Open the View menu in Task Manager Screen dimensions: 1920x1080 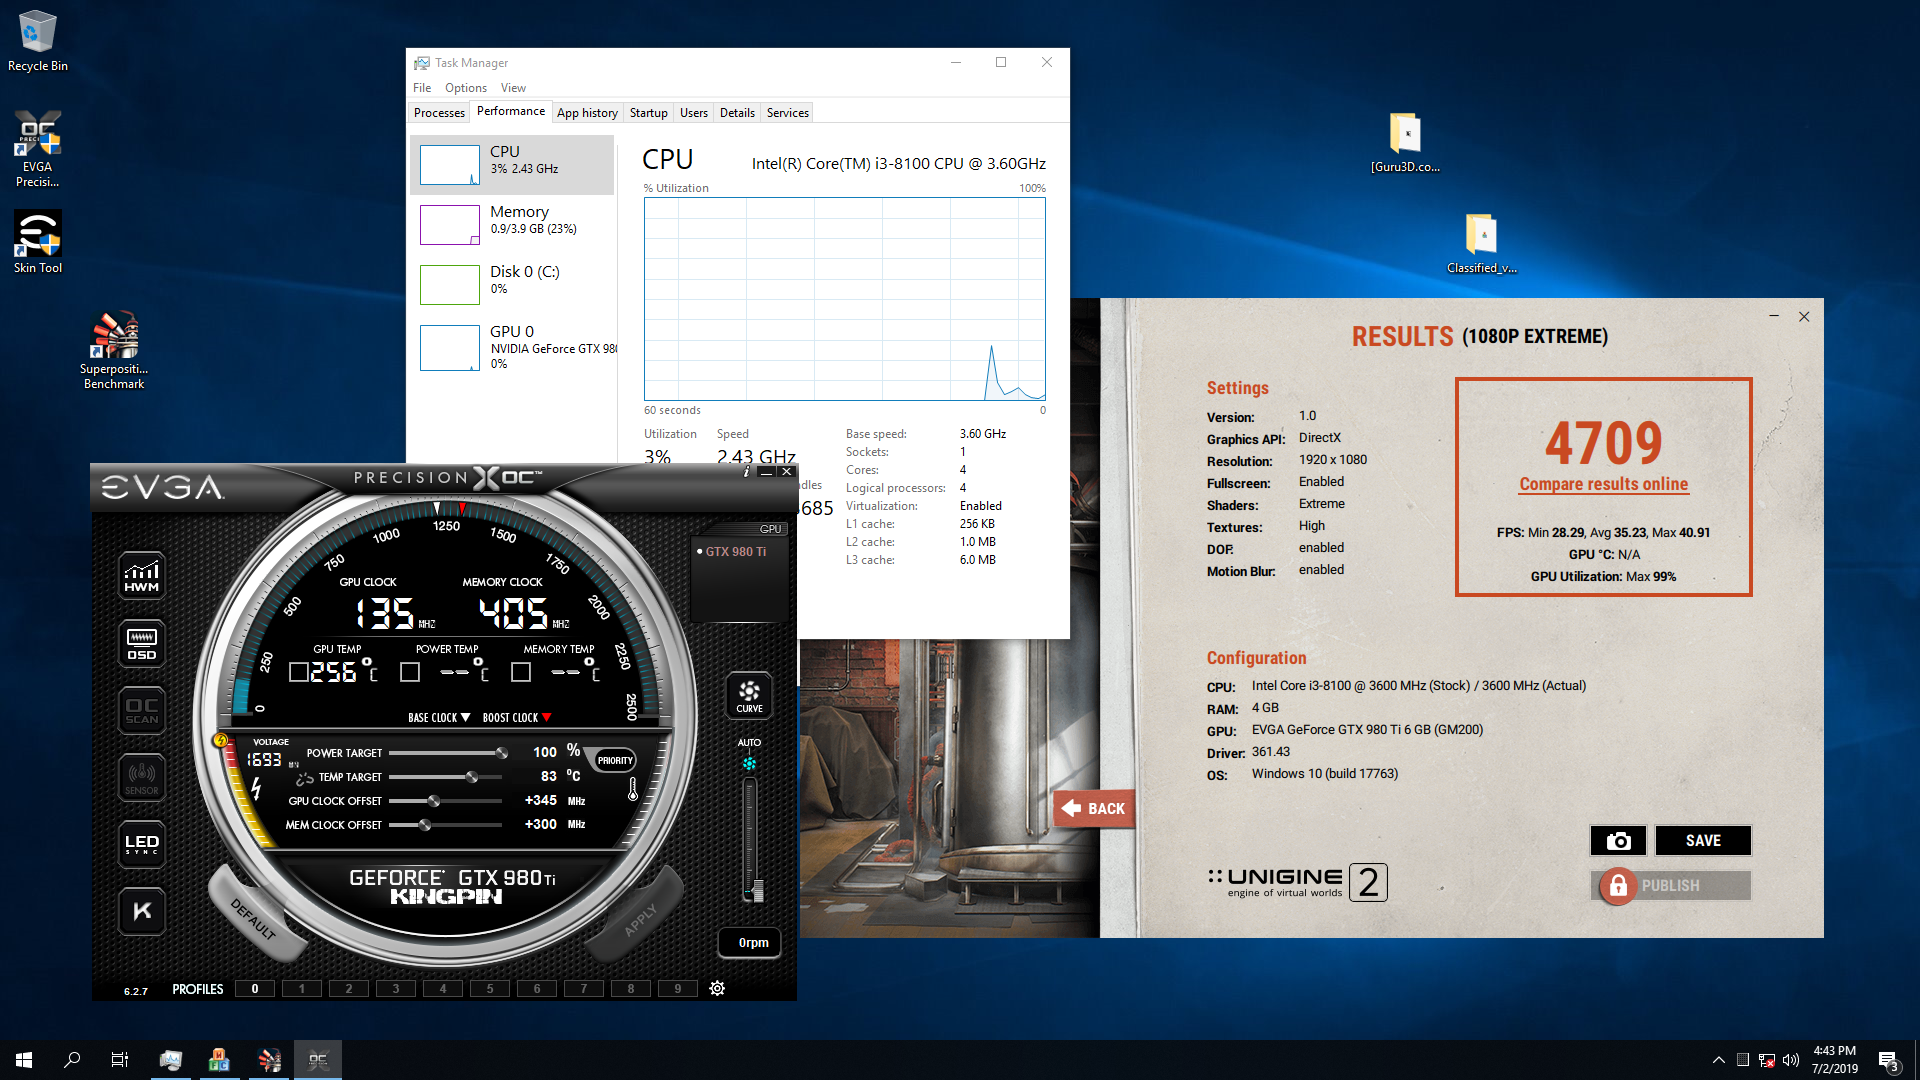(513, 88)
